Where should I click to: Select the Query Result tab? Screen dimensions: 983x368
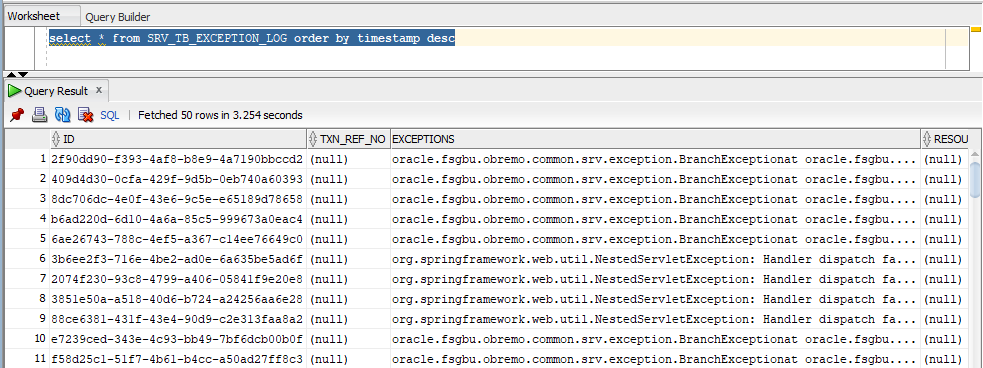point(56,91)
